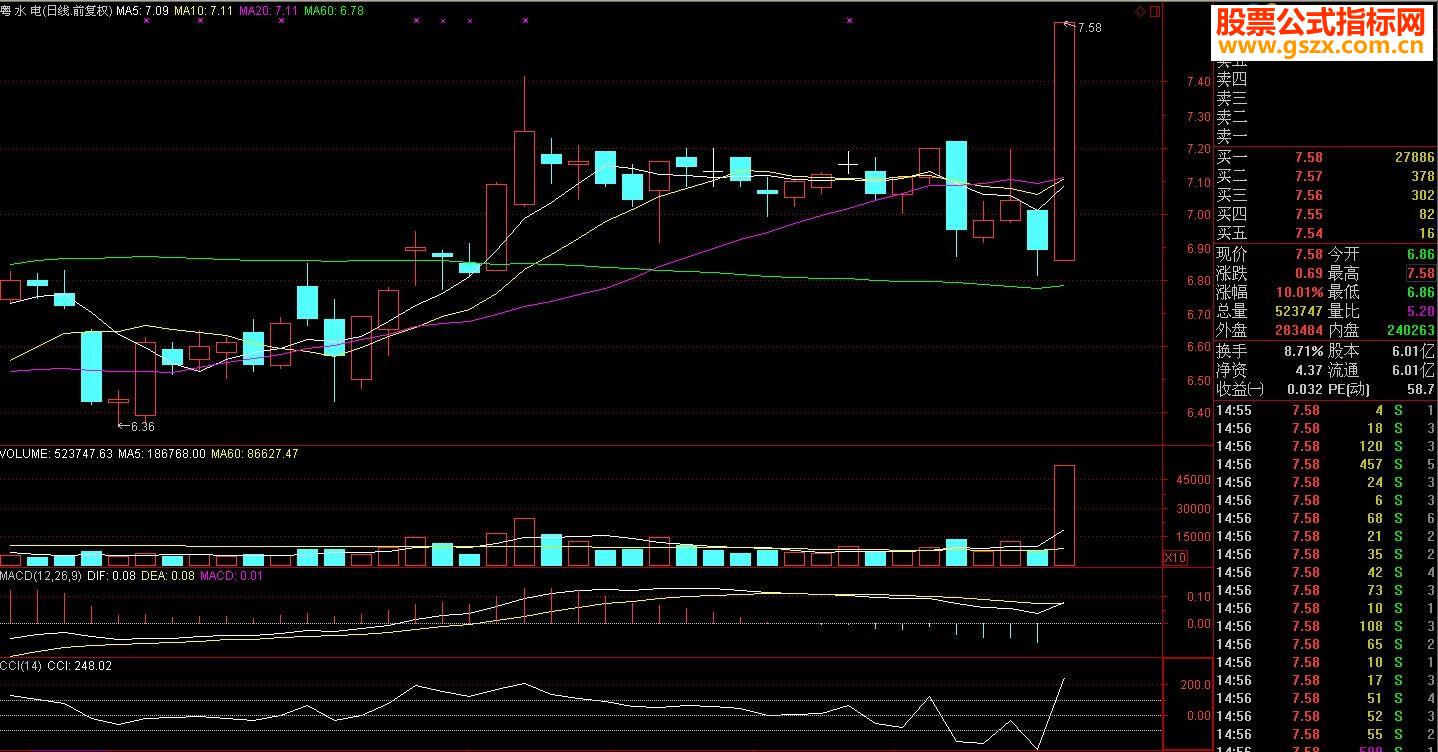
Task: Click the green MA60: 6.78 label
Action: (x=333, y=11)
